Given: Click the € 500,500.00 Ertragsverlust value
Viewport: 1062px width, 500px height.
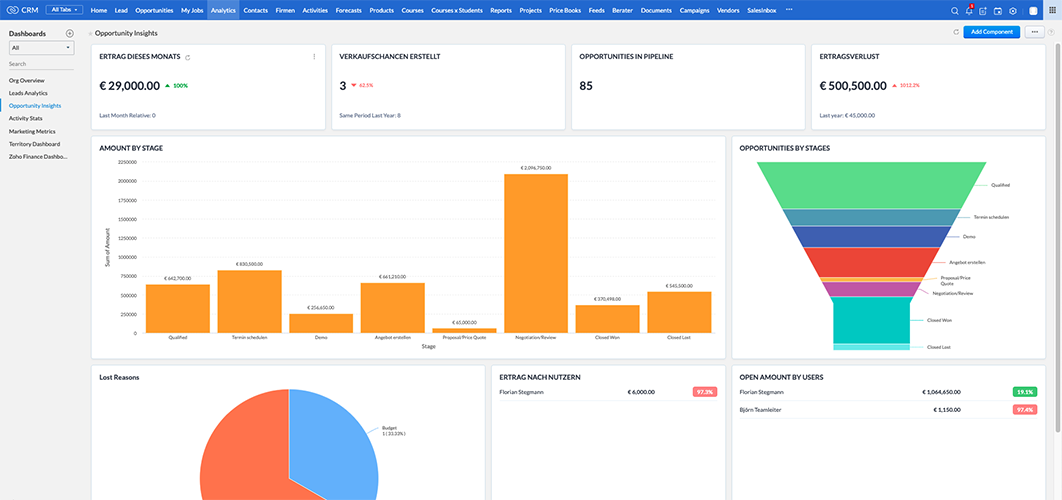Looking at the screenshot, I should pyautogui.click(x=853, y=86).
